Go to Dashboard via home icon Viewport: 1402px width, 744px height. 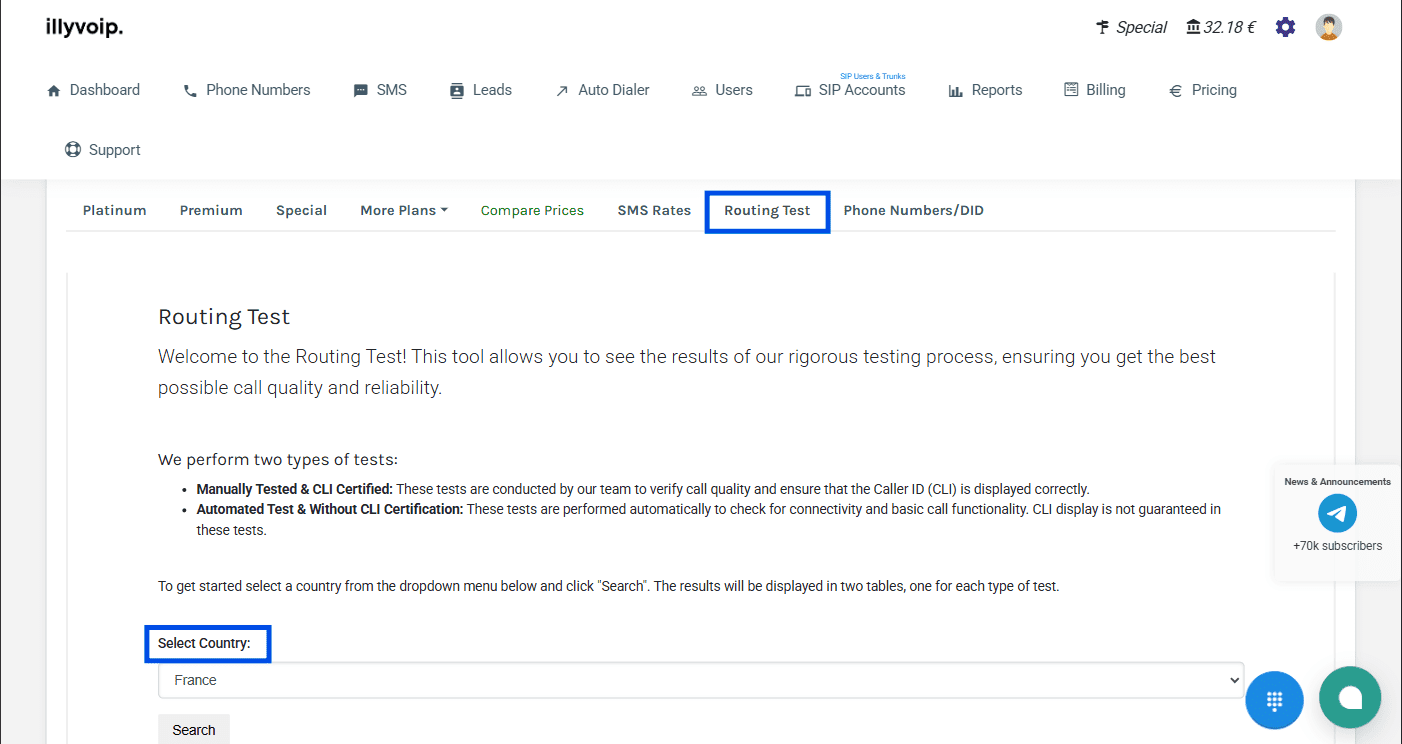point(54,90)
